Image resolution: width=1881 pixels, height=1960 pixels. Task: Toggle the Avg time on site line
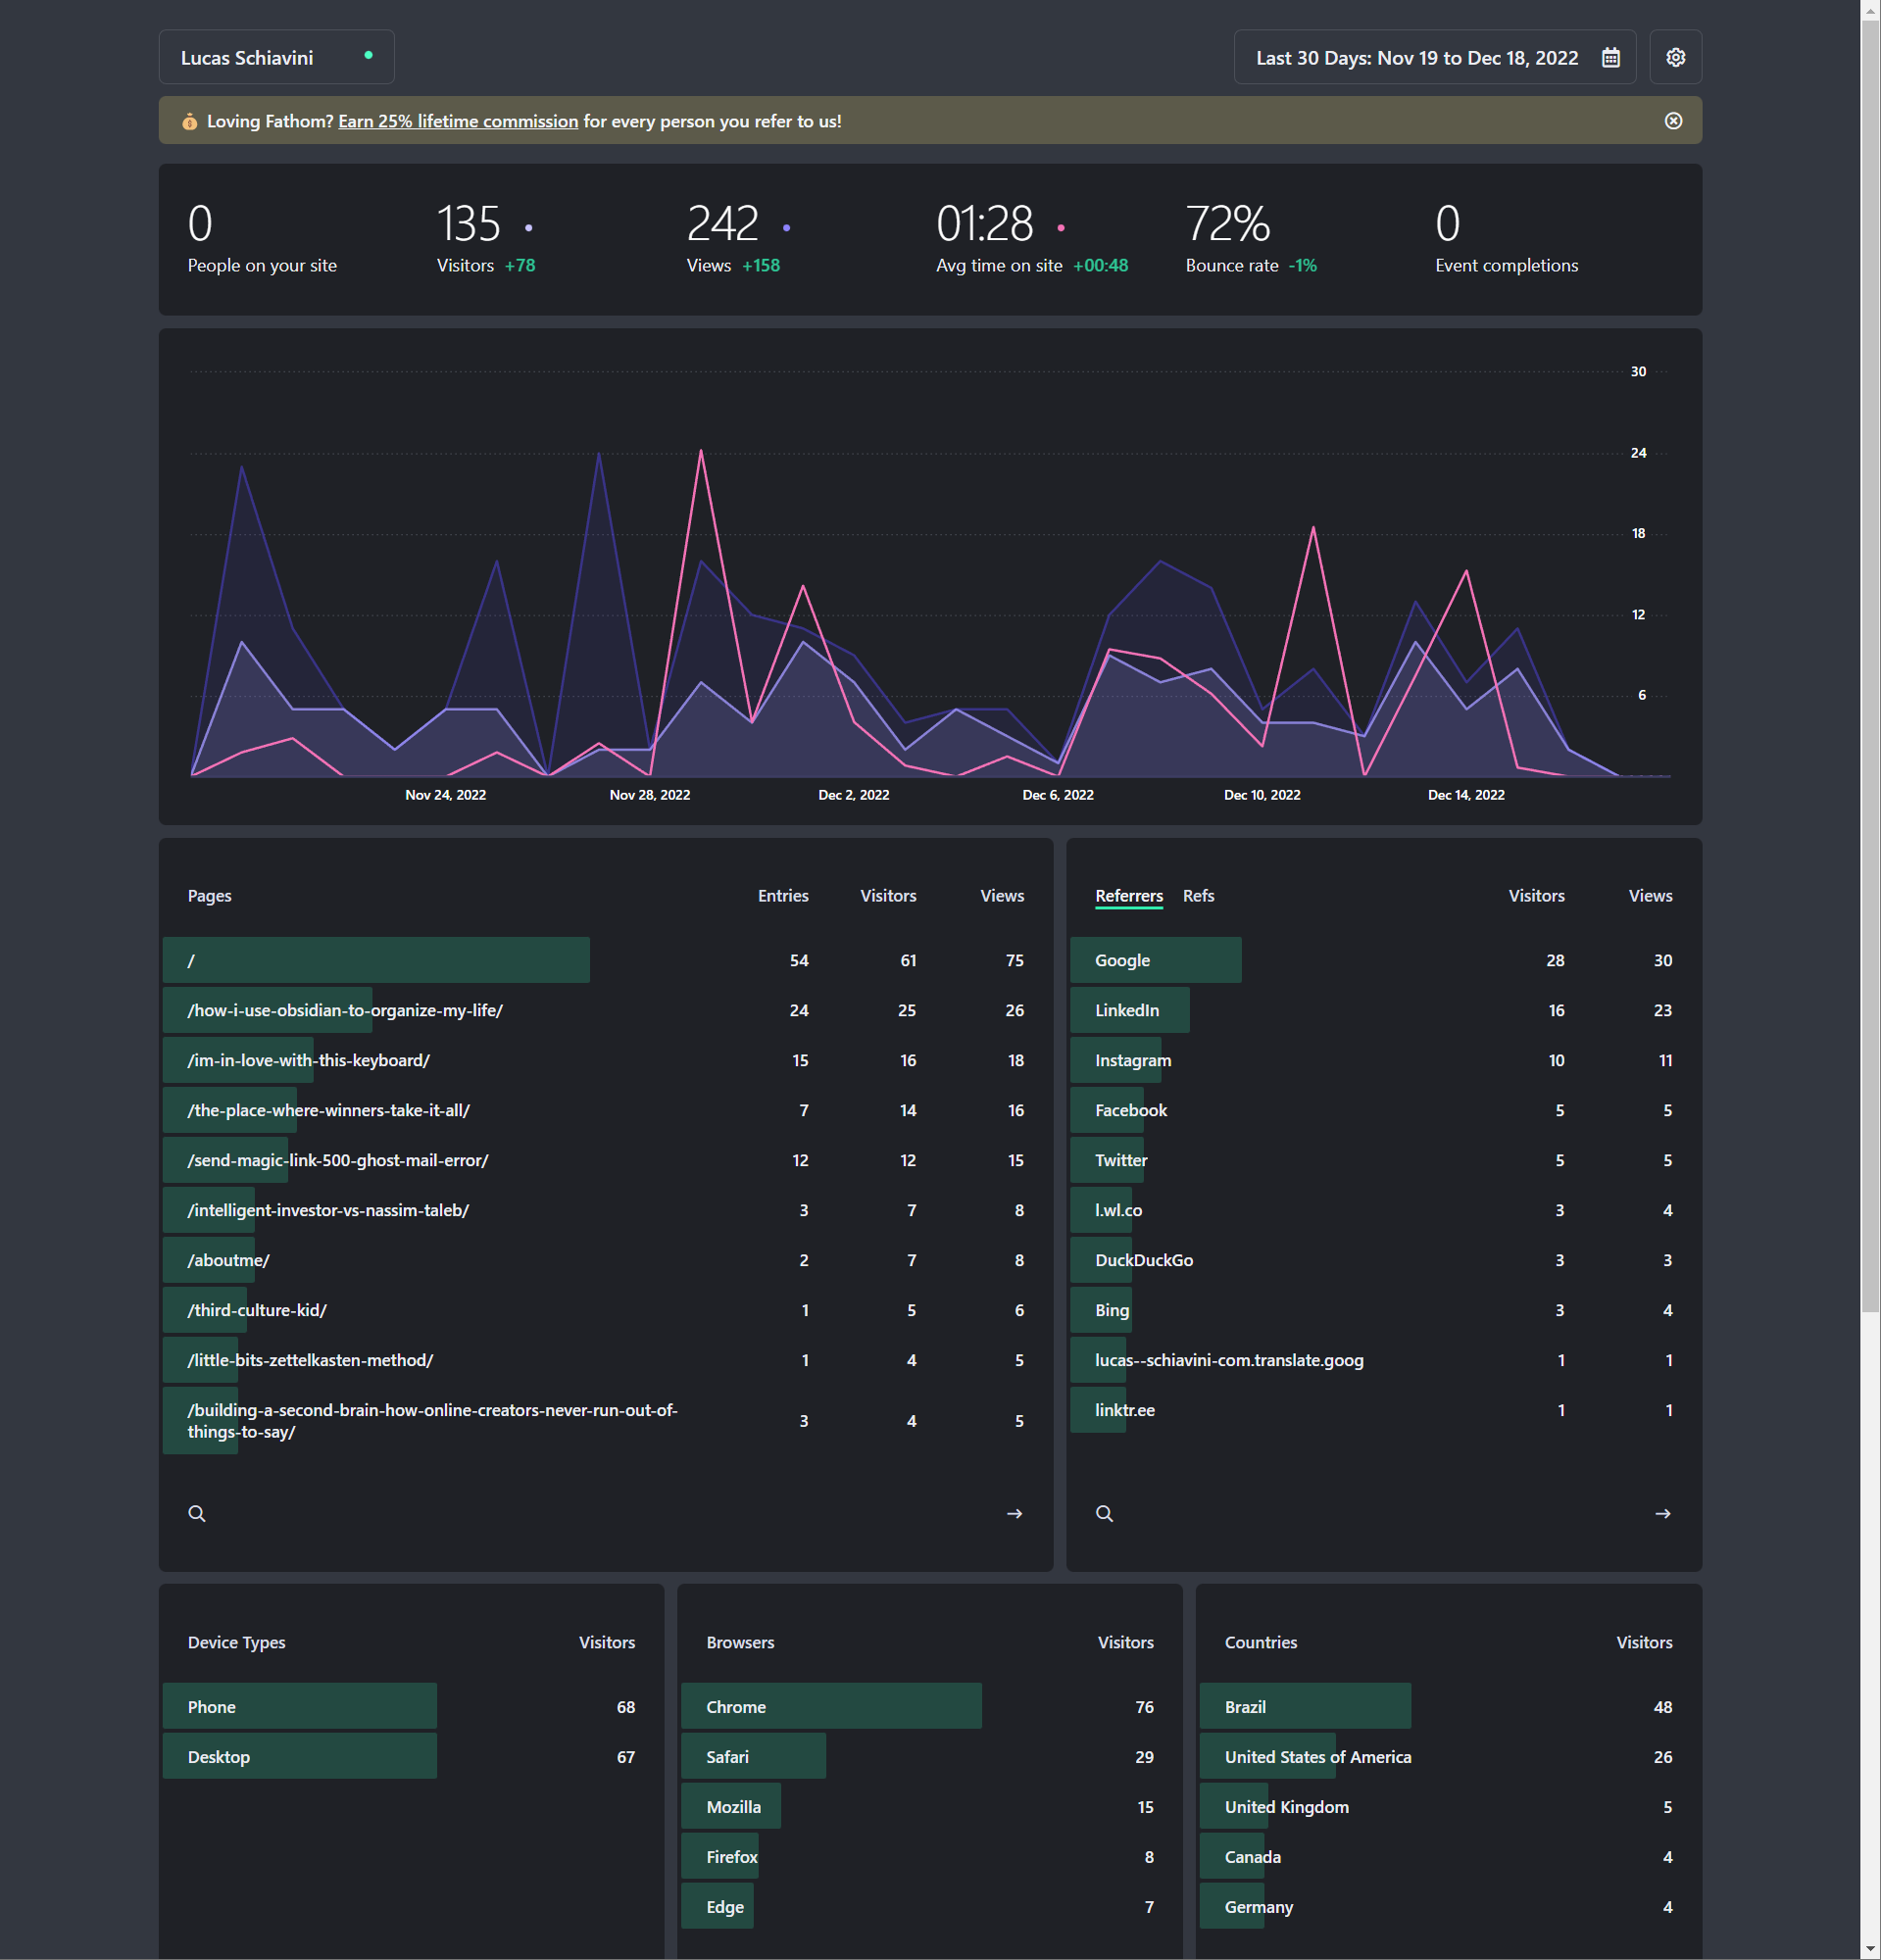(x=1060, y=228)
